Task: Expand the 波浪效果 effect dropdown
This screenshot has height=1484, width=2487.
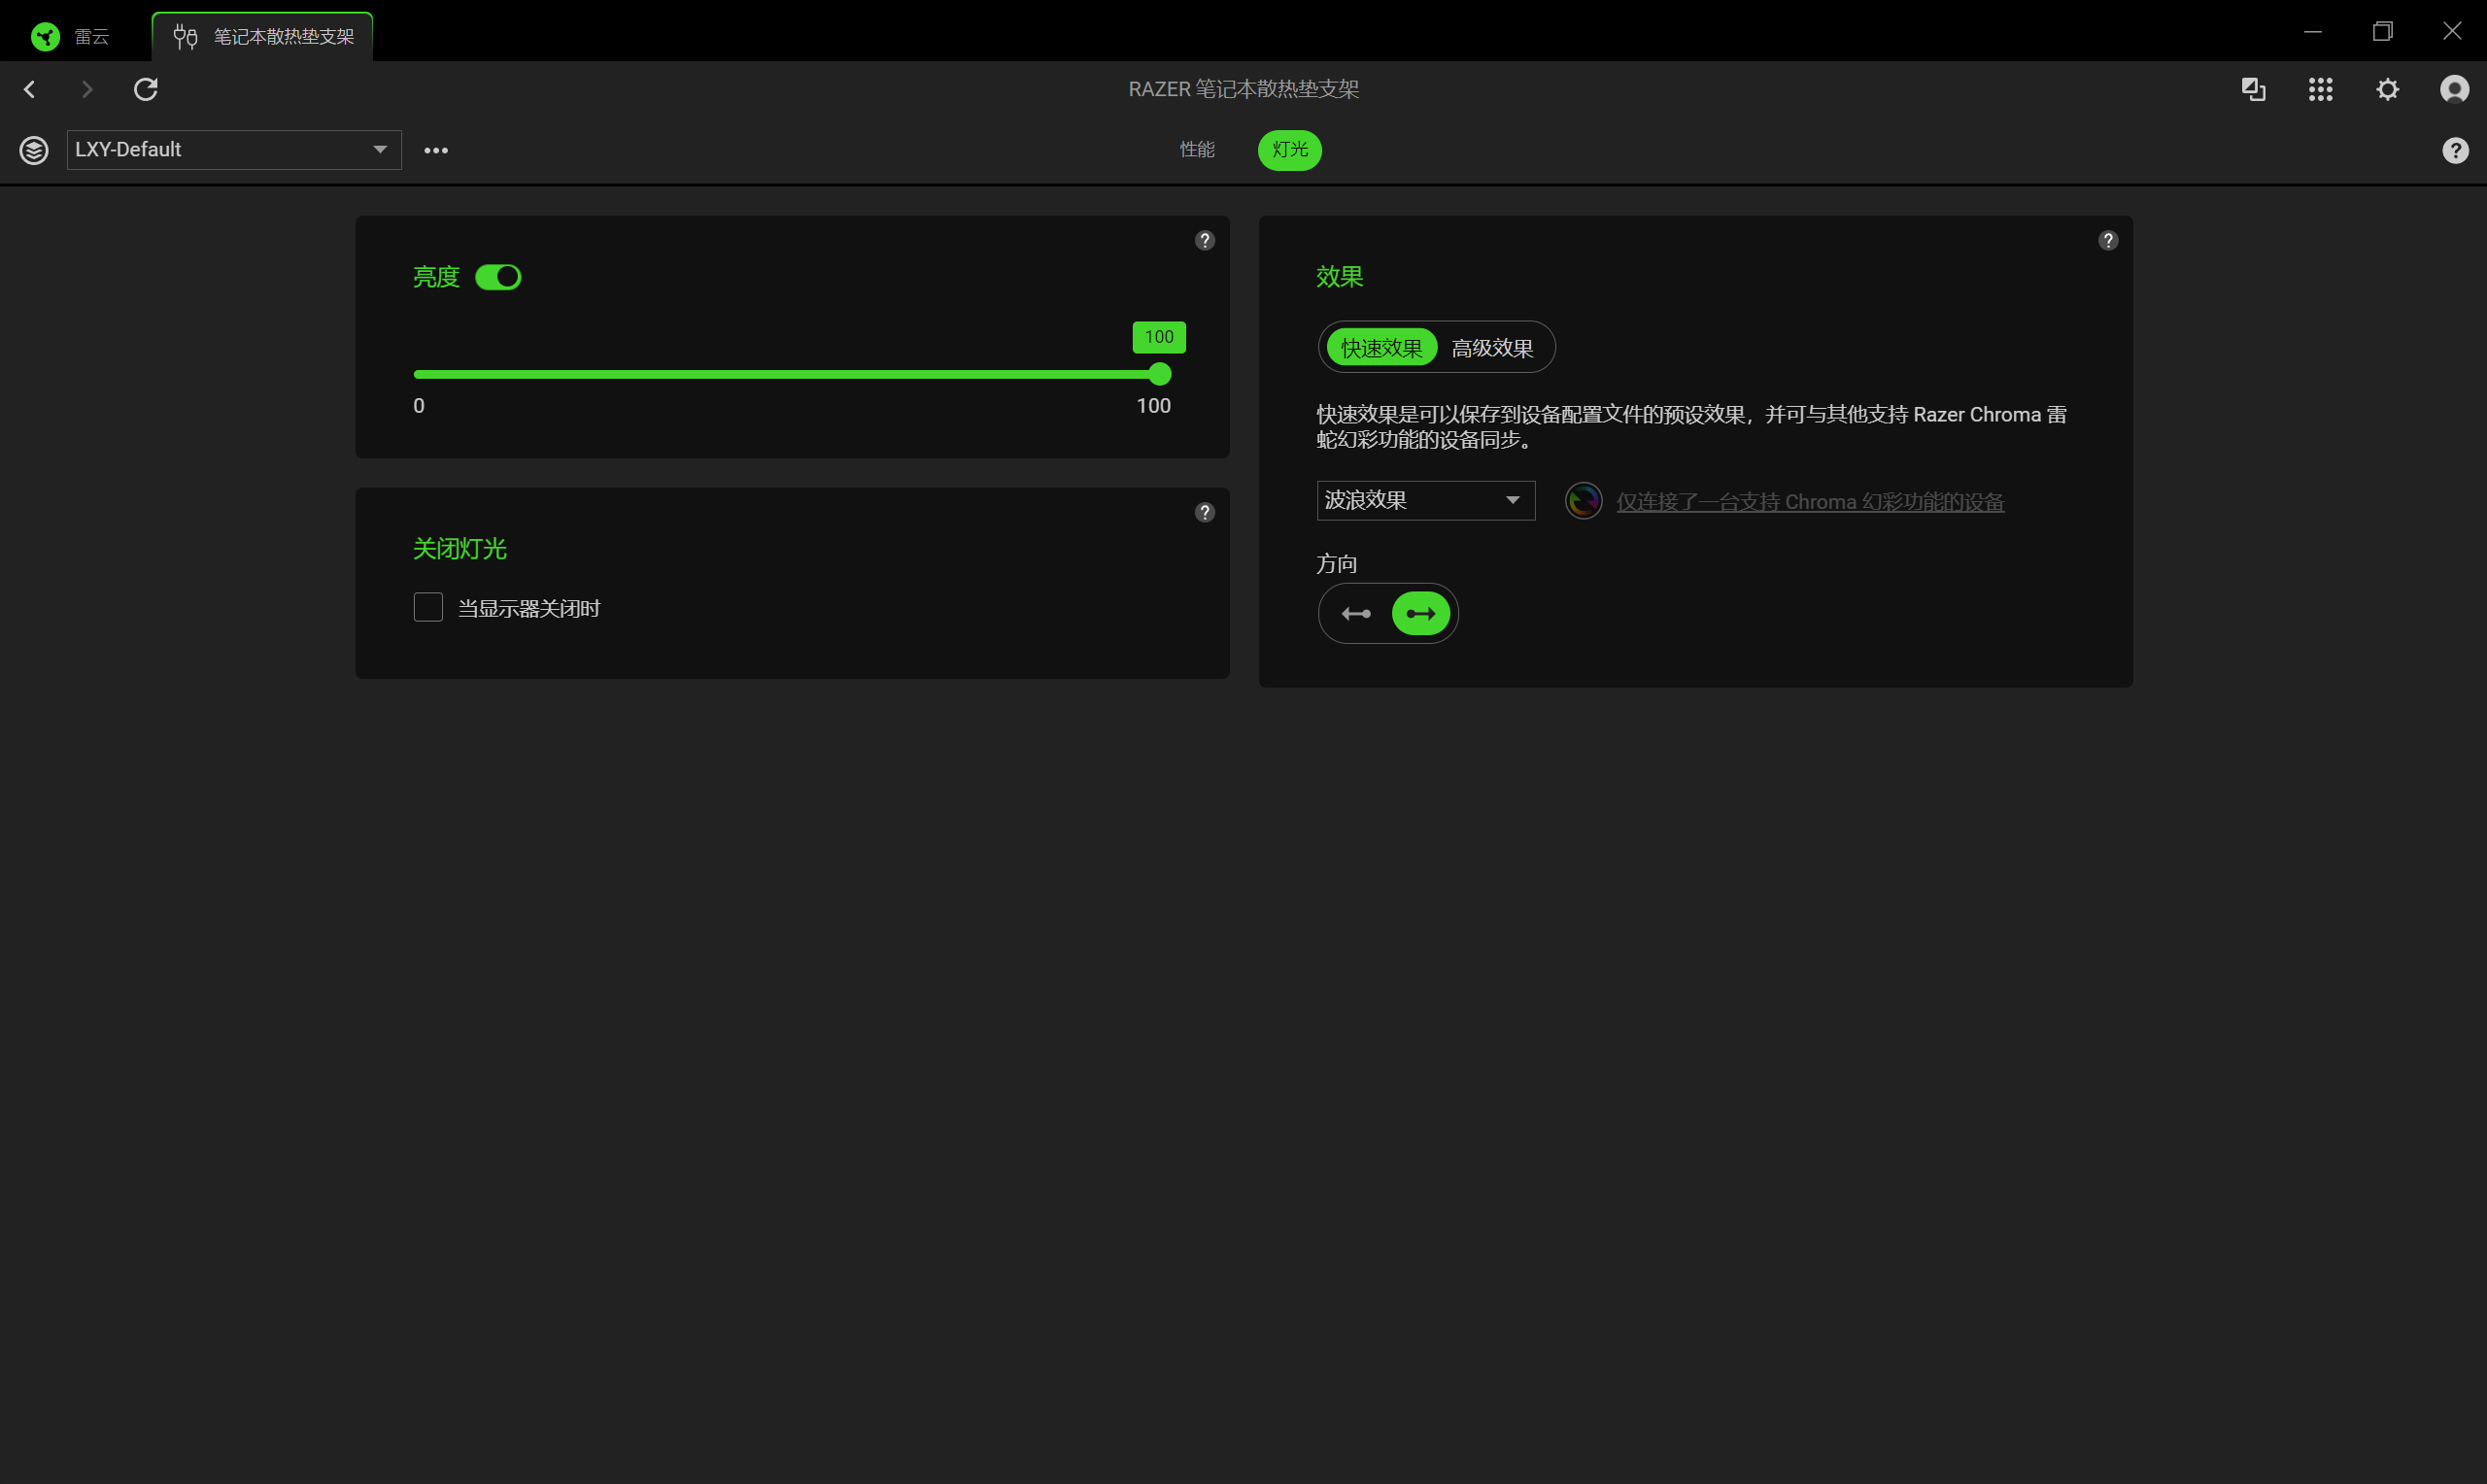Action: click(x=1425, y=500)
